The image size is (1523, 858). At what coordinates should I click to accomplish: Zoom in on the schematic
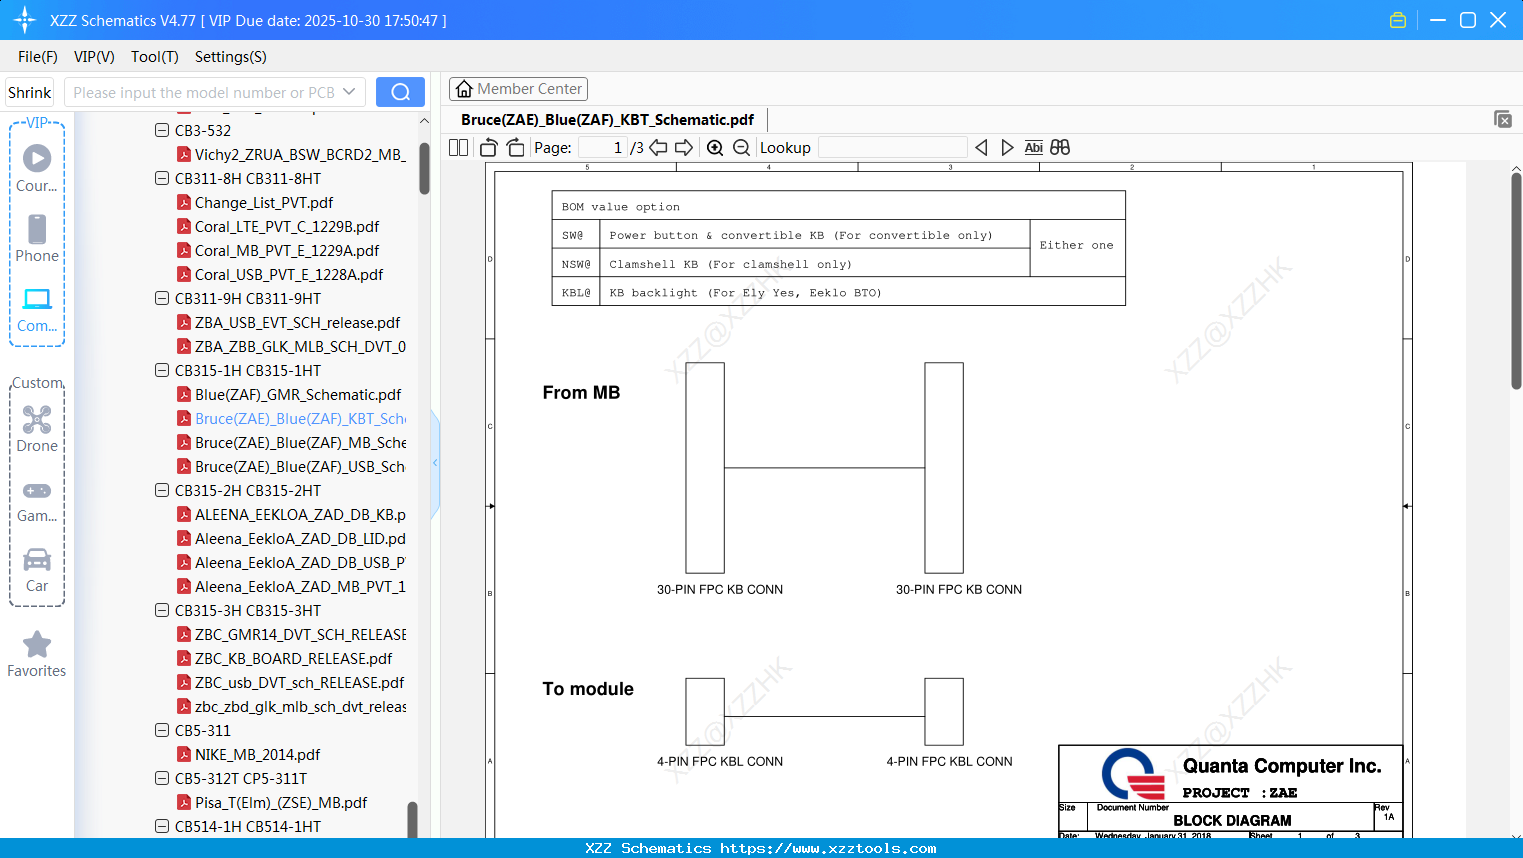coord(715,148)
